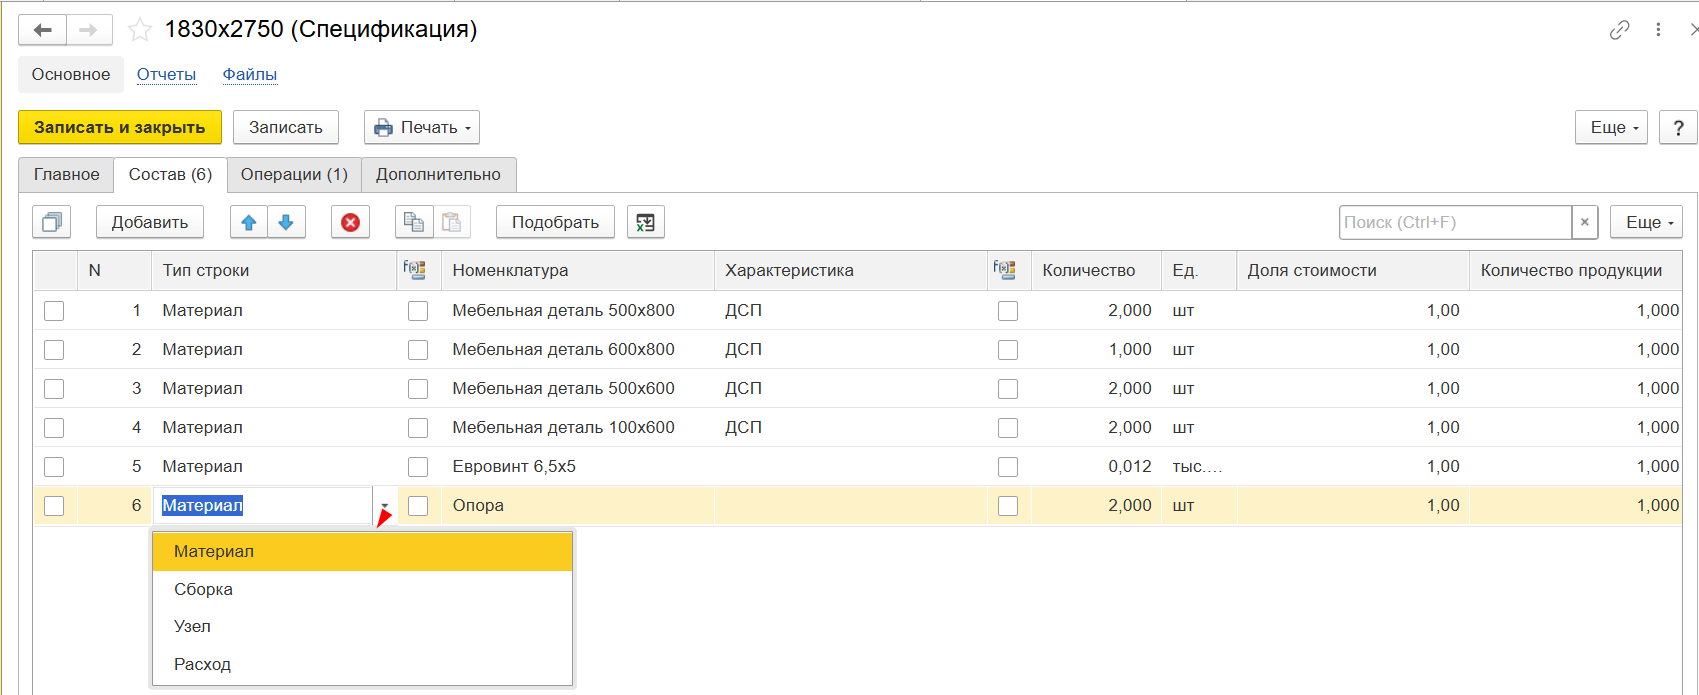Copy rows to clipboard icon
This screenshot has height=695, width=1699.
click(x=414, y=222)
